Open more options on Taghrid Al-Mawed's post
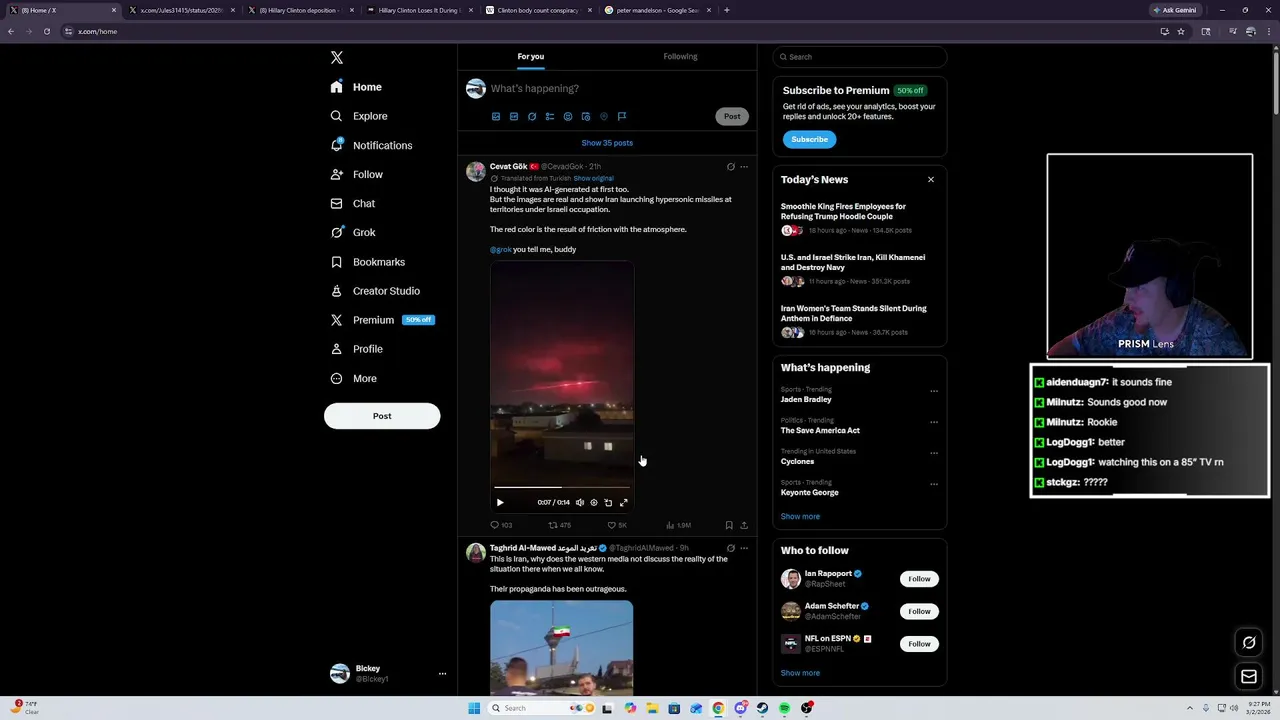Screen dimensions: 1280x720 click(744, 548)
